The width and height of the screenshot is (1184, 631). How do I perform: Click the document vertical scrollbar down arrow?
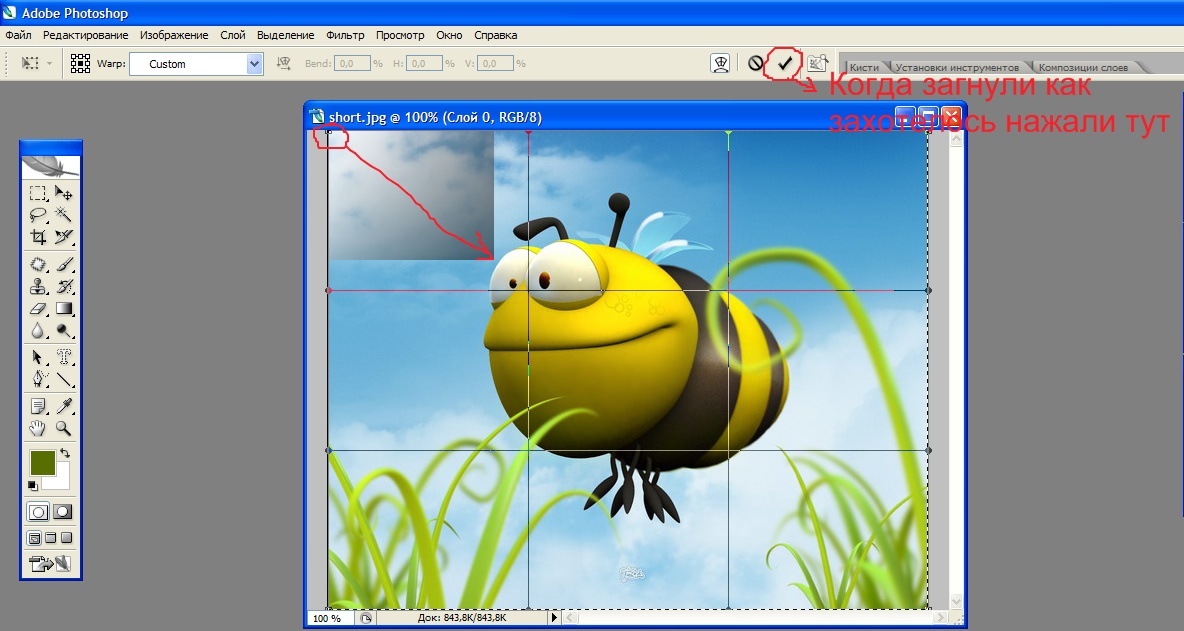click(957, 602)
